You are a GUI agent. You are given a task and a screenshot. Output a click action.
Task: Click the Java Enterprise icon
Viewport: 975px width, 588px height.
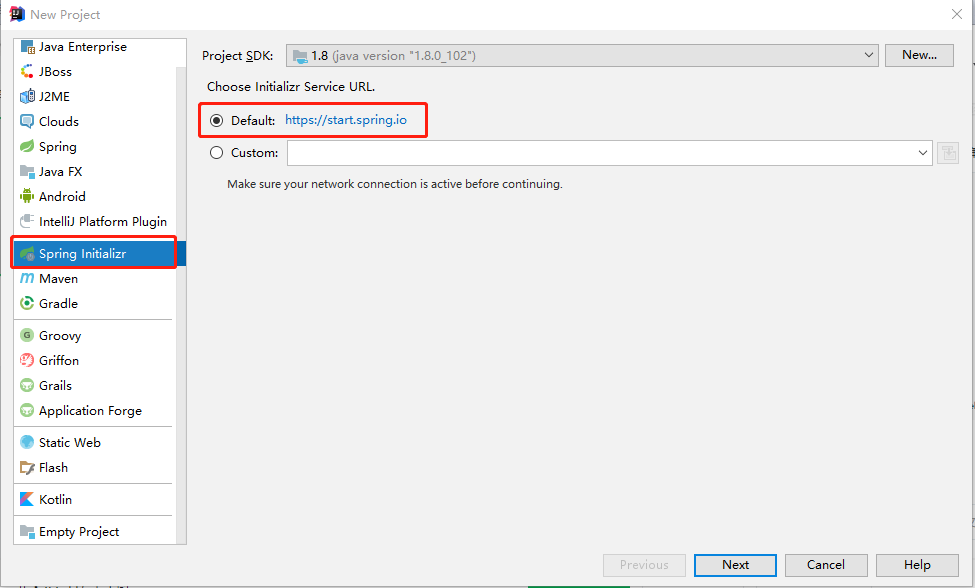(27, 47)
